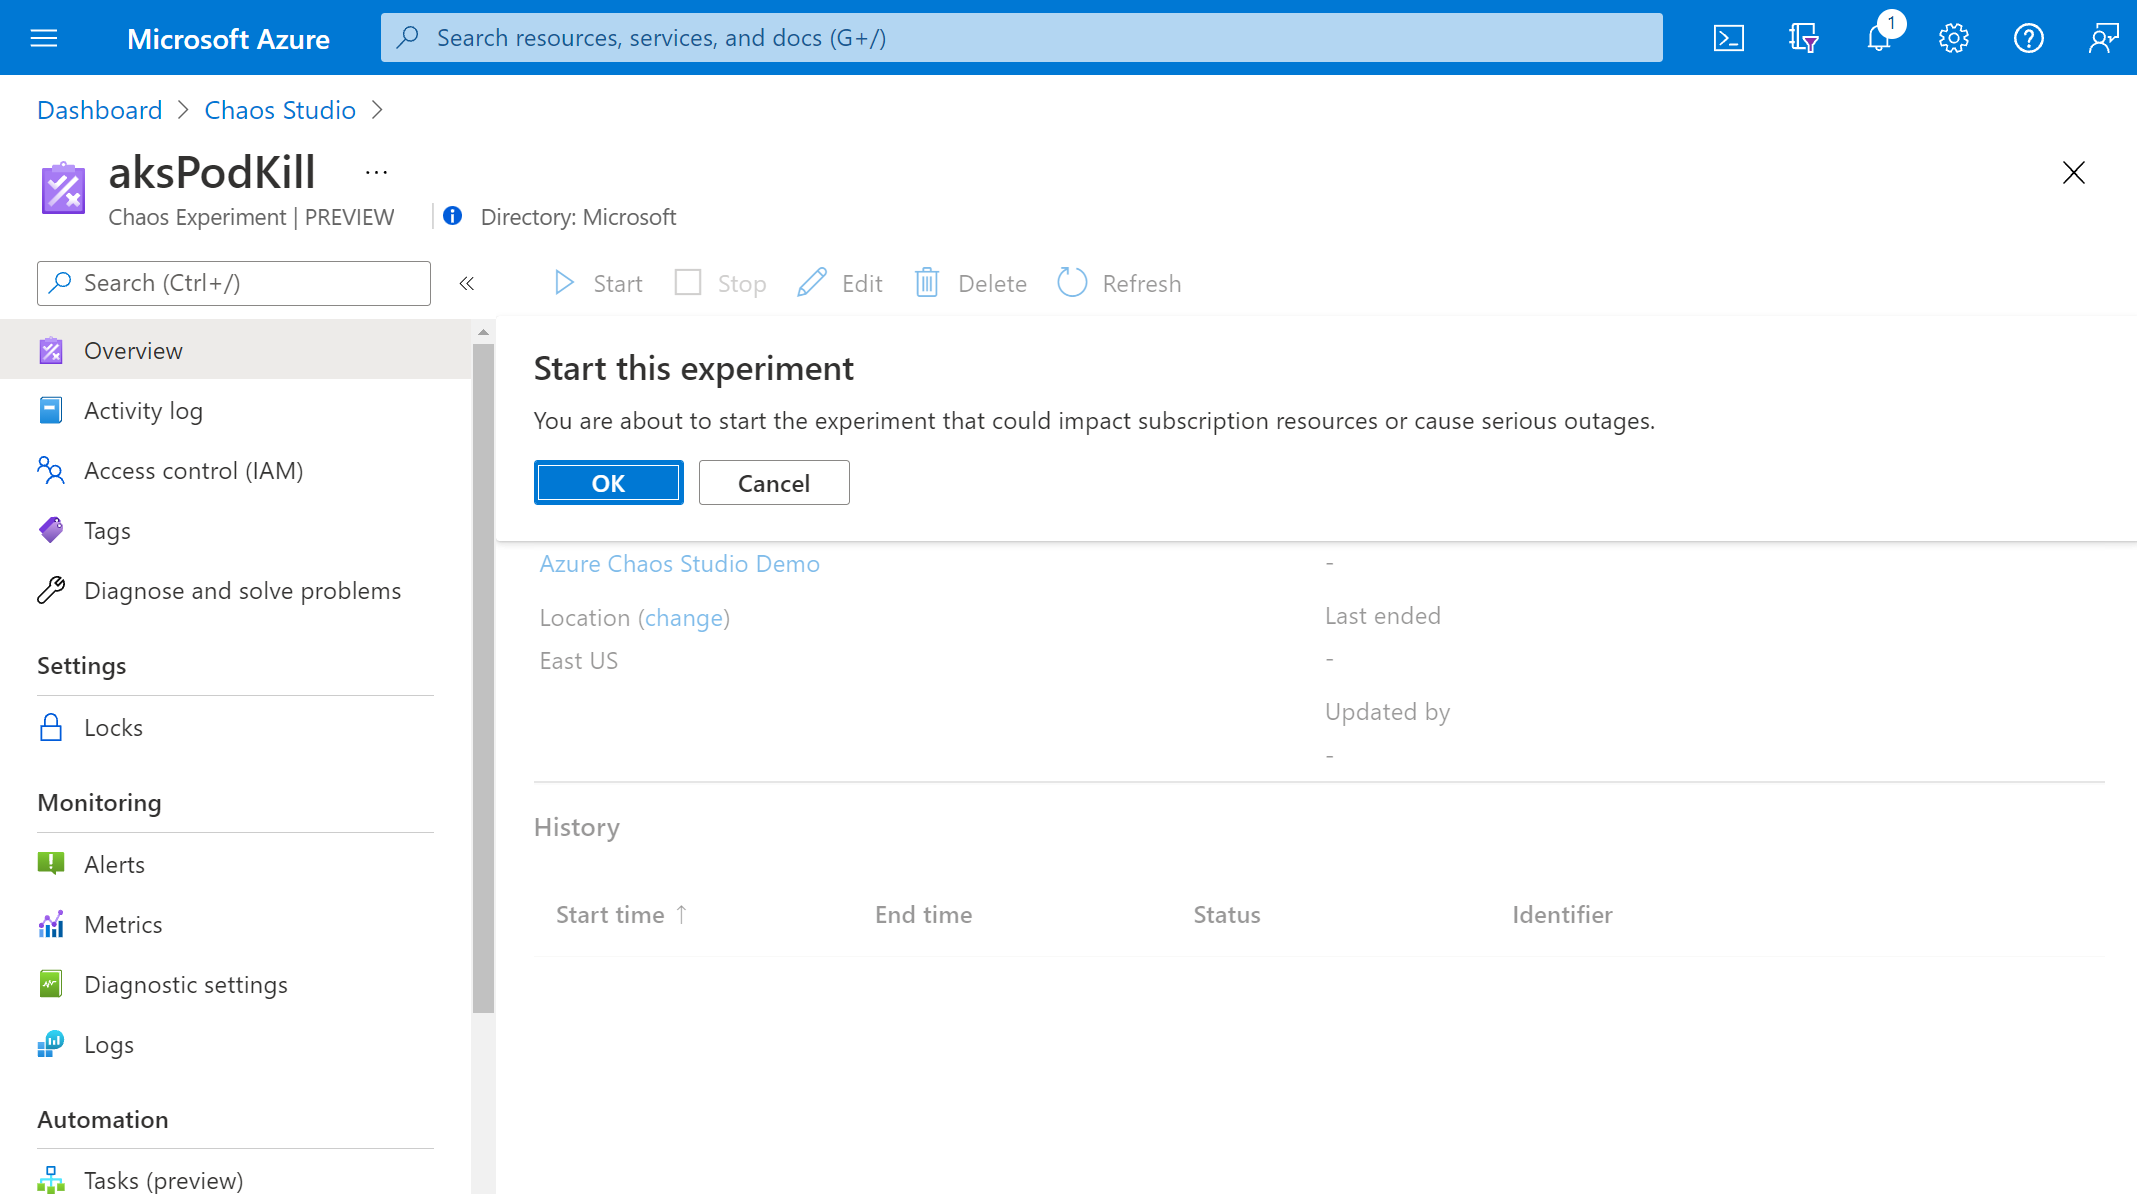Screen dimensions: 2137x1194
Task: Select the Activity log menu item
Action: click(x=144, y=409)
